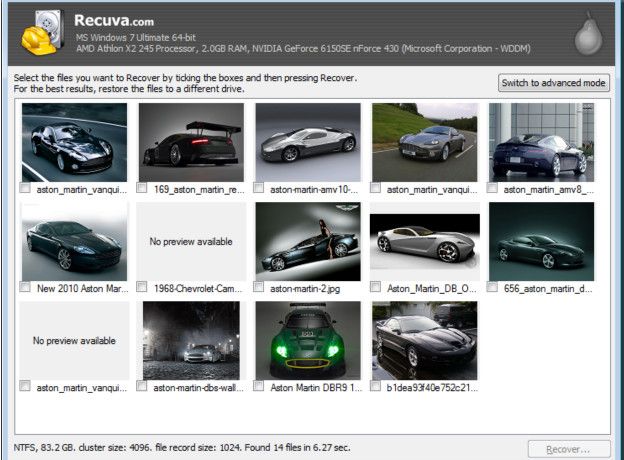Click file name Aston Martin DBR9 1...
This screenshot has height=460, width=624.
click(316, 388)
